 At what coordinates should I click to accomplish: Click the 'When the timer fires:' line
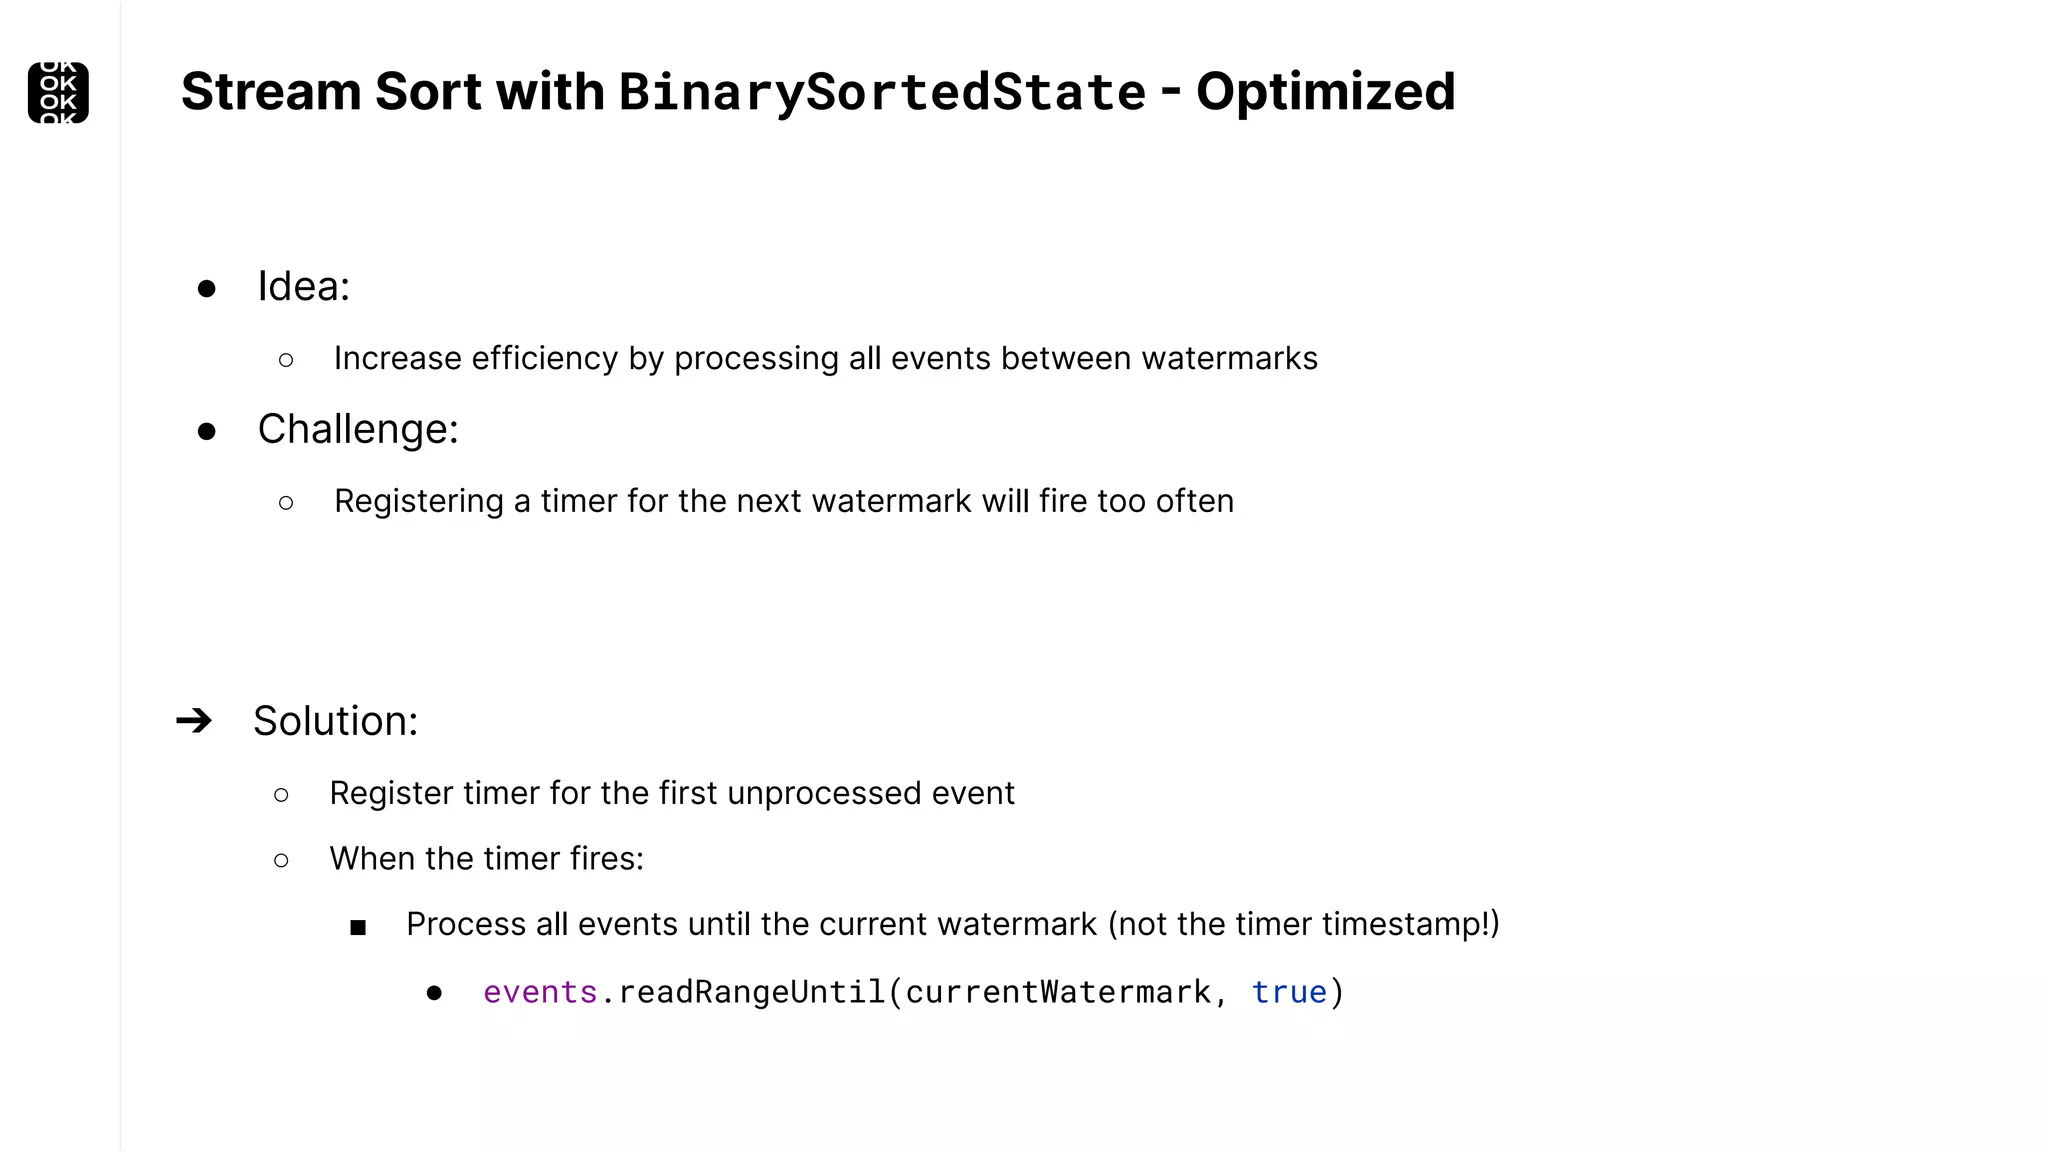[486, 858]
